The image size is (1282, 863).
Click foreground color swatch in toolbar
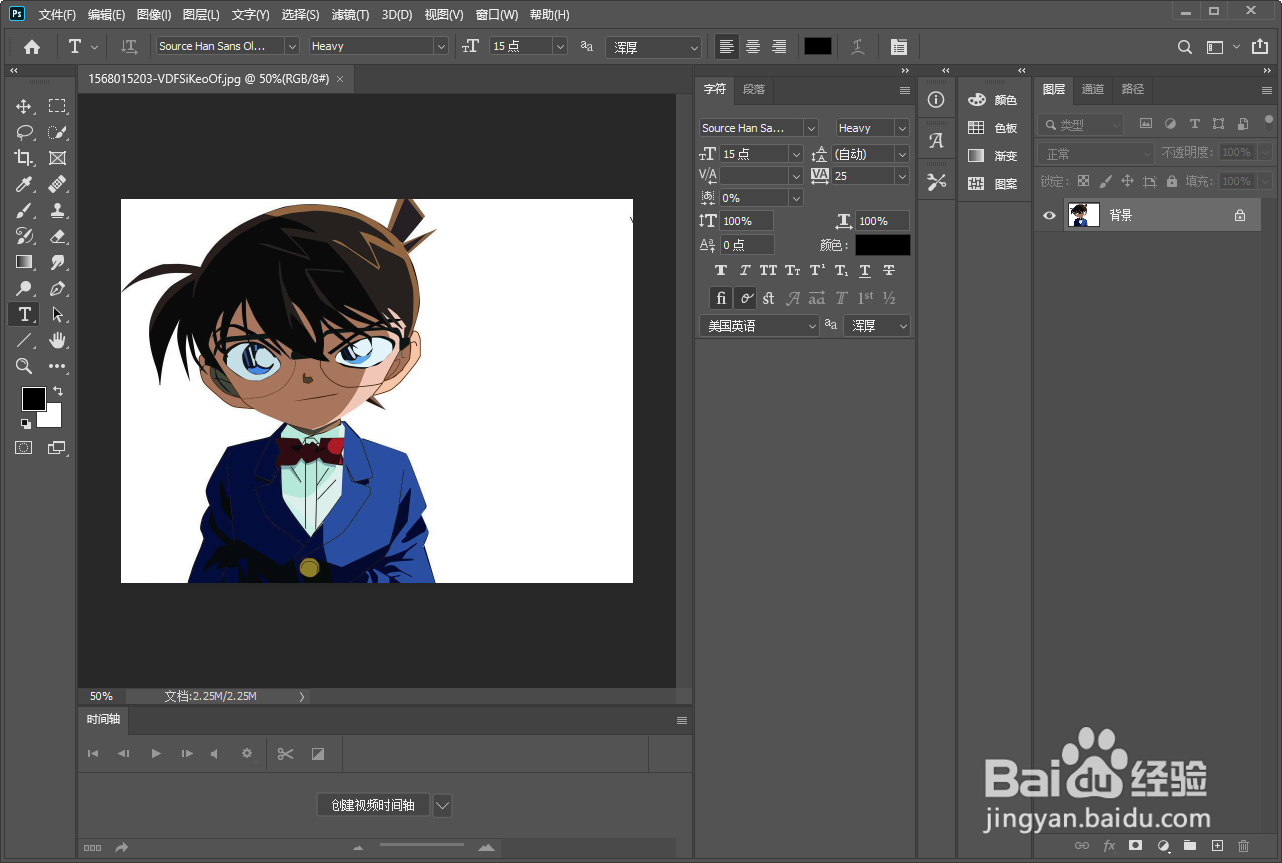coord(33,398)
